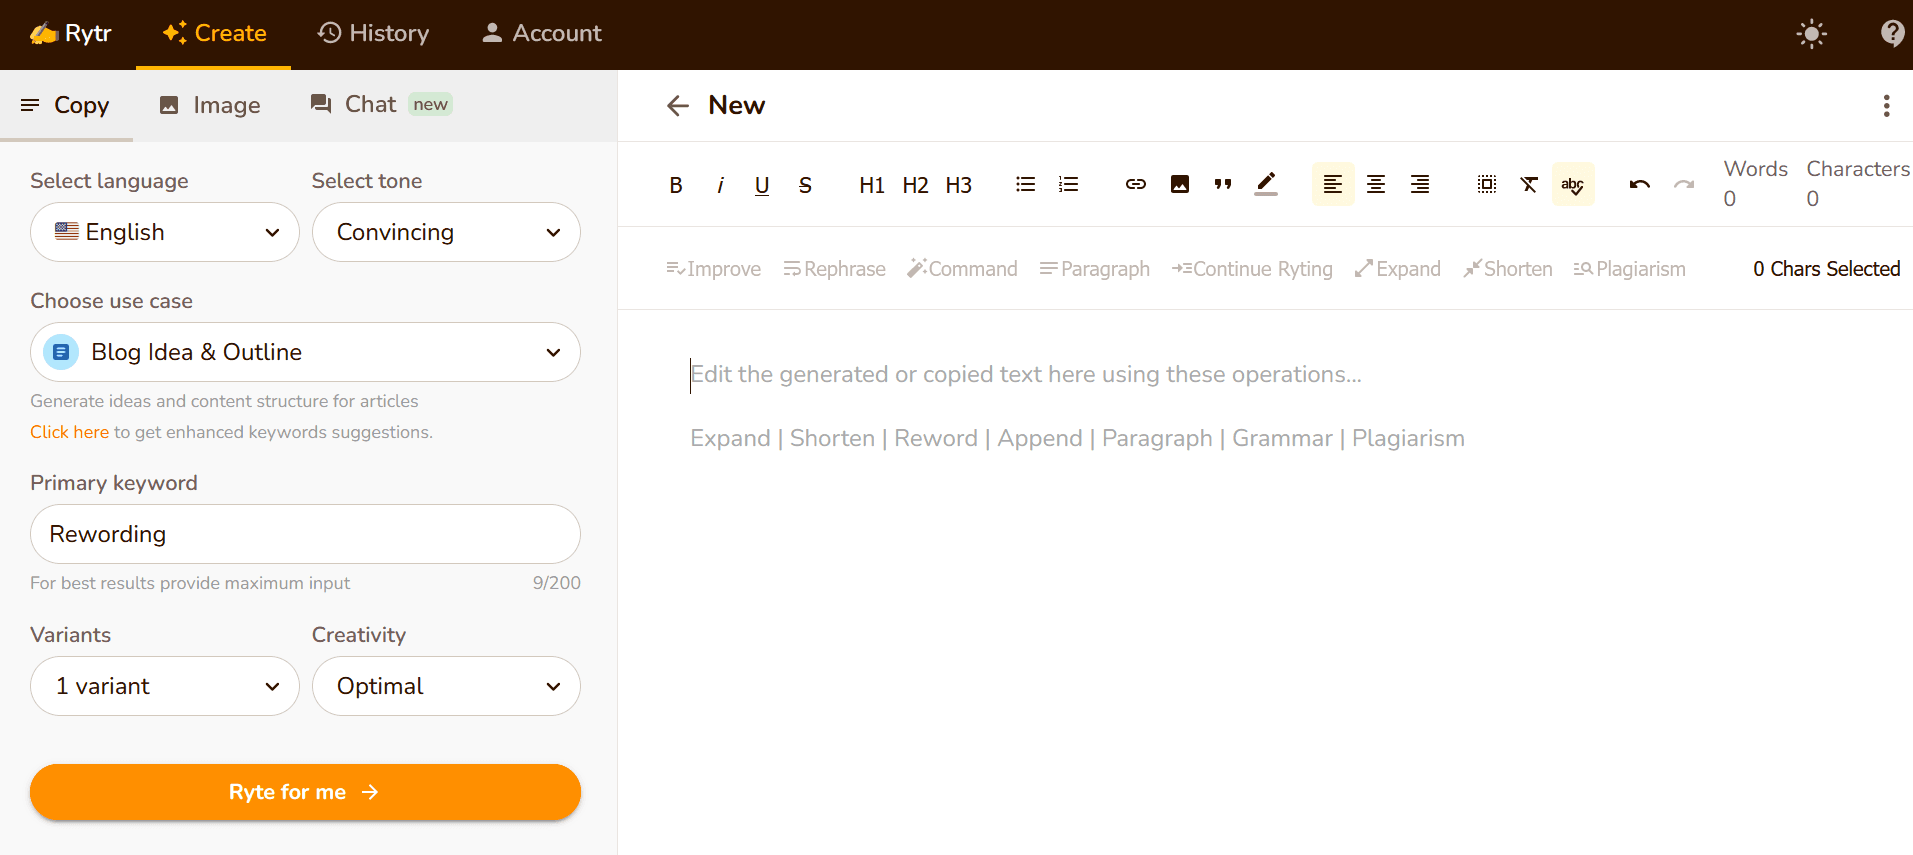Insert a link using the link icon

click(x=1135, y=185)
